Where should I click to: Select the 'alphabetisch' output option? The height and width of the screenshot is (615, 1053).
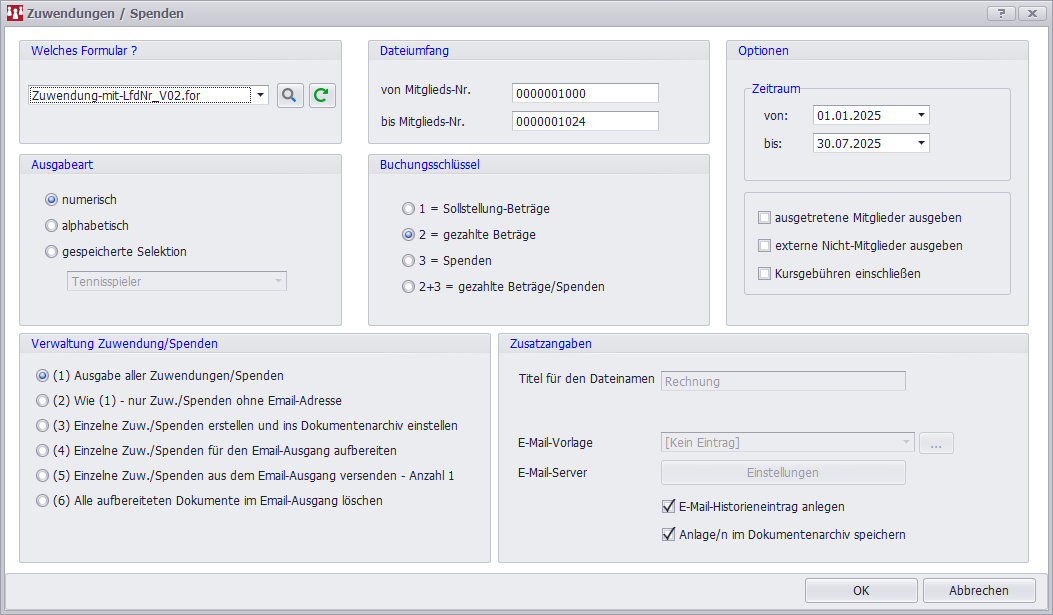[x=52, y=226]
